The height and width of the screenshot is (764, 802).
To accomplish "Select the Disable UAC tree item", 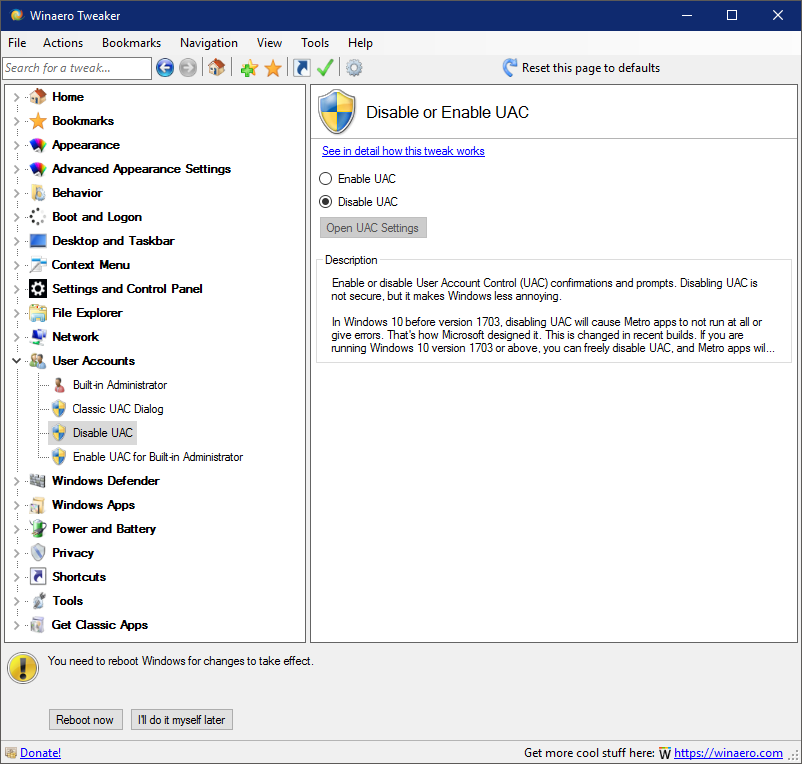I will [x=102, y=433].
